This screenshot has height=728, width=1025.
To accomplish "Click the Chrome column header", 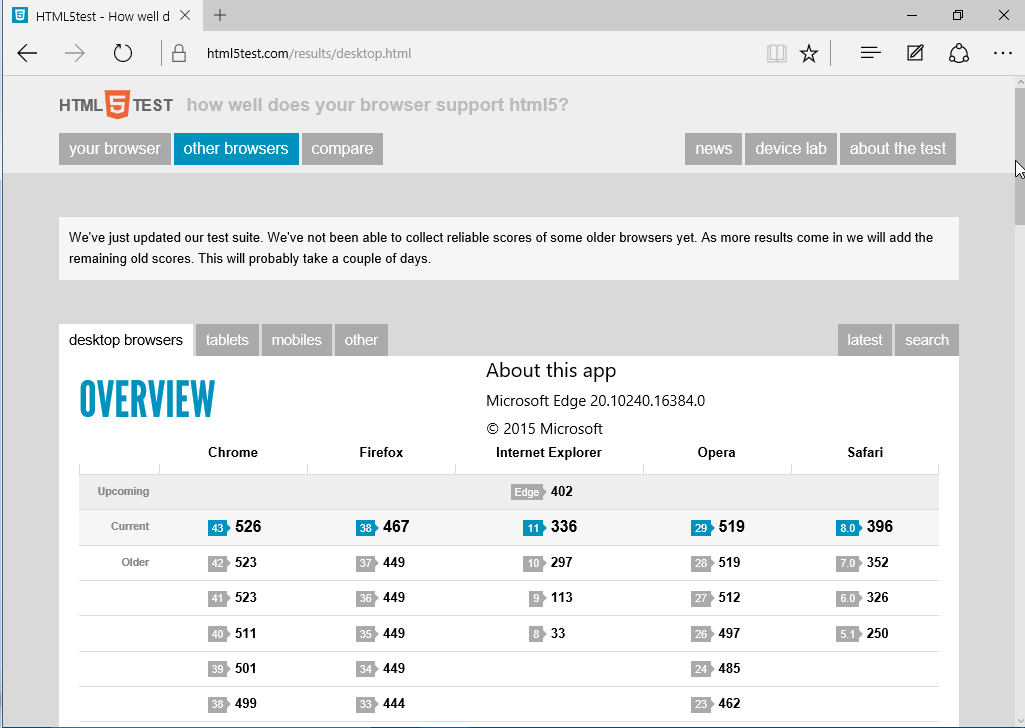I will [233, 452].
